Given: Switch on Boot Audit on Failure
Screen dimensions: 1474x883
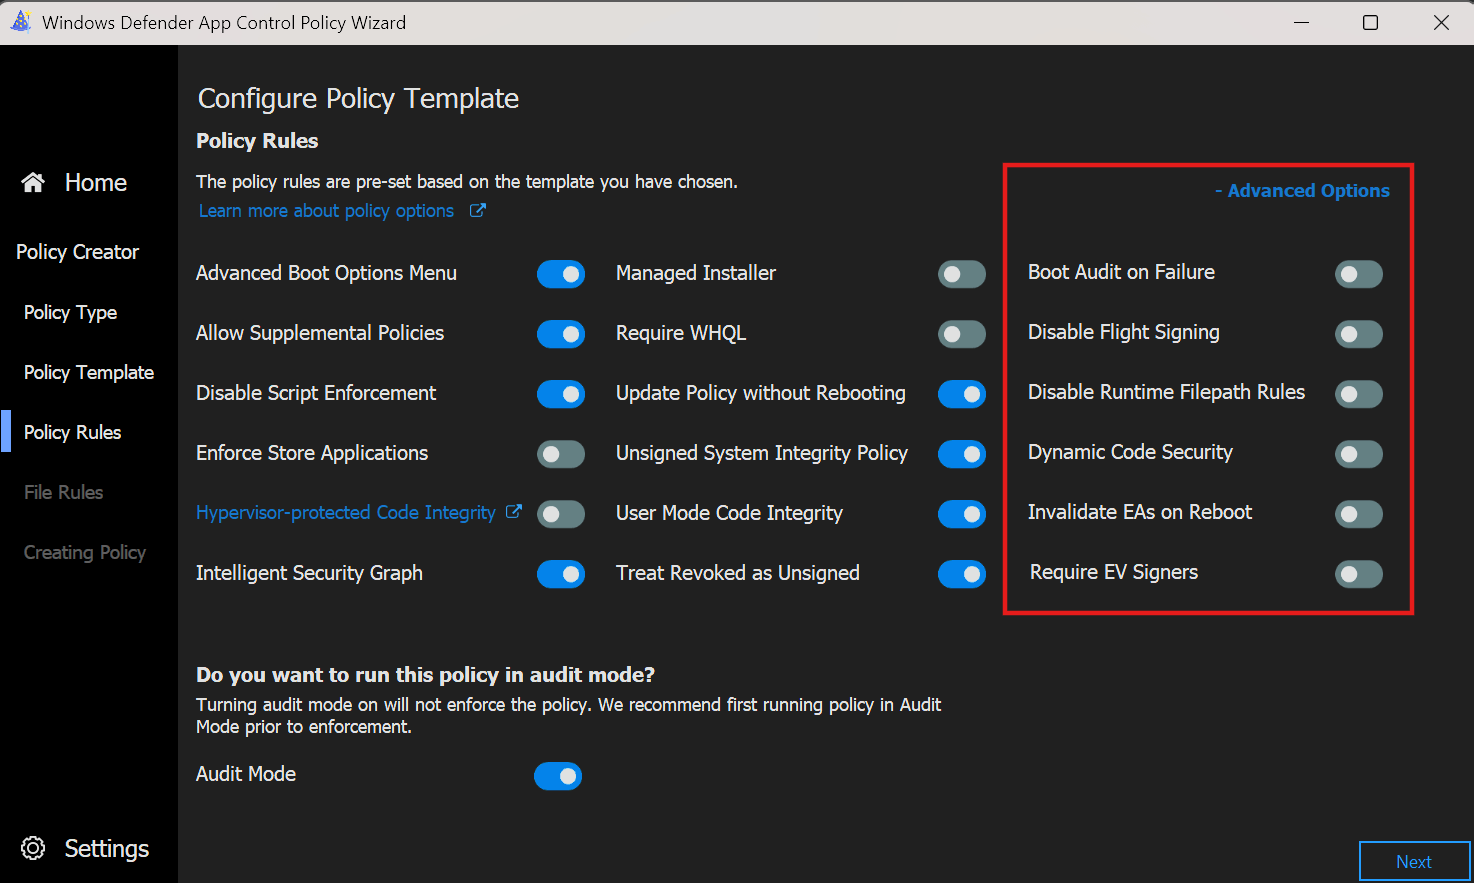Looking at the screenshot, I should click(x=1358, y=274).
